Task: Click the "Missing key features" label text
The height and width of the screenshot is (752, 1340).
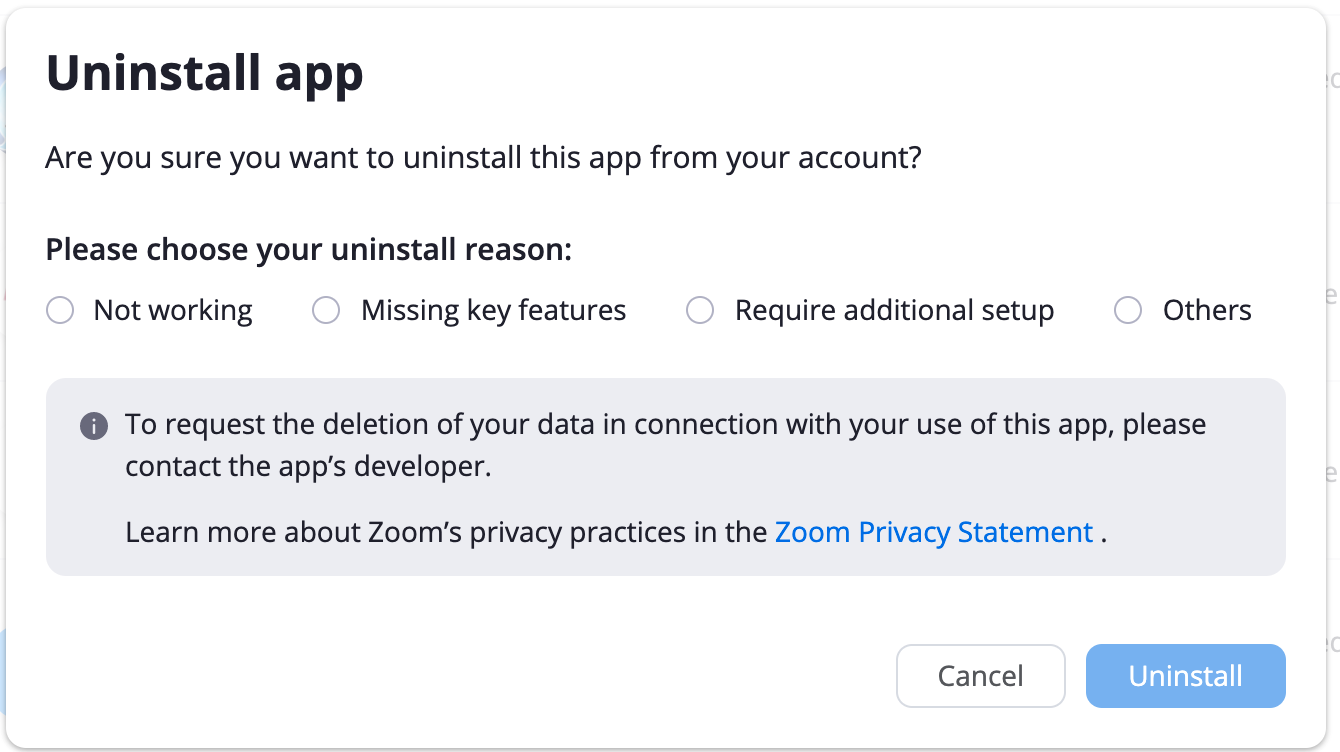Action: 493,311
